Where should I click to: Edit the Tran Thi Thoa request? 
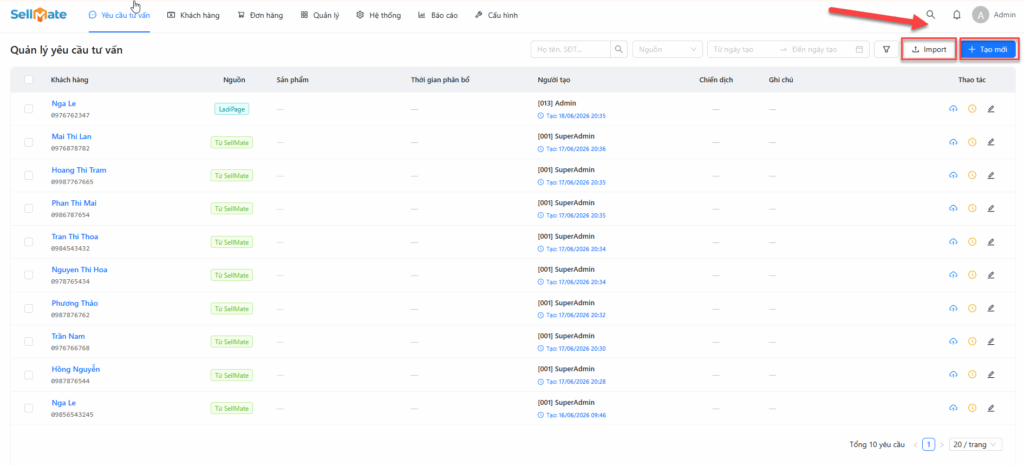[991, 241]
